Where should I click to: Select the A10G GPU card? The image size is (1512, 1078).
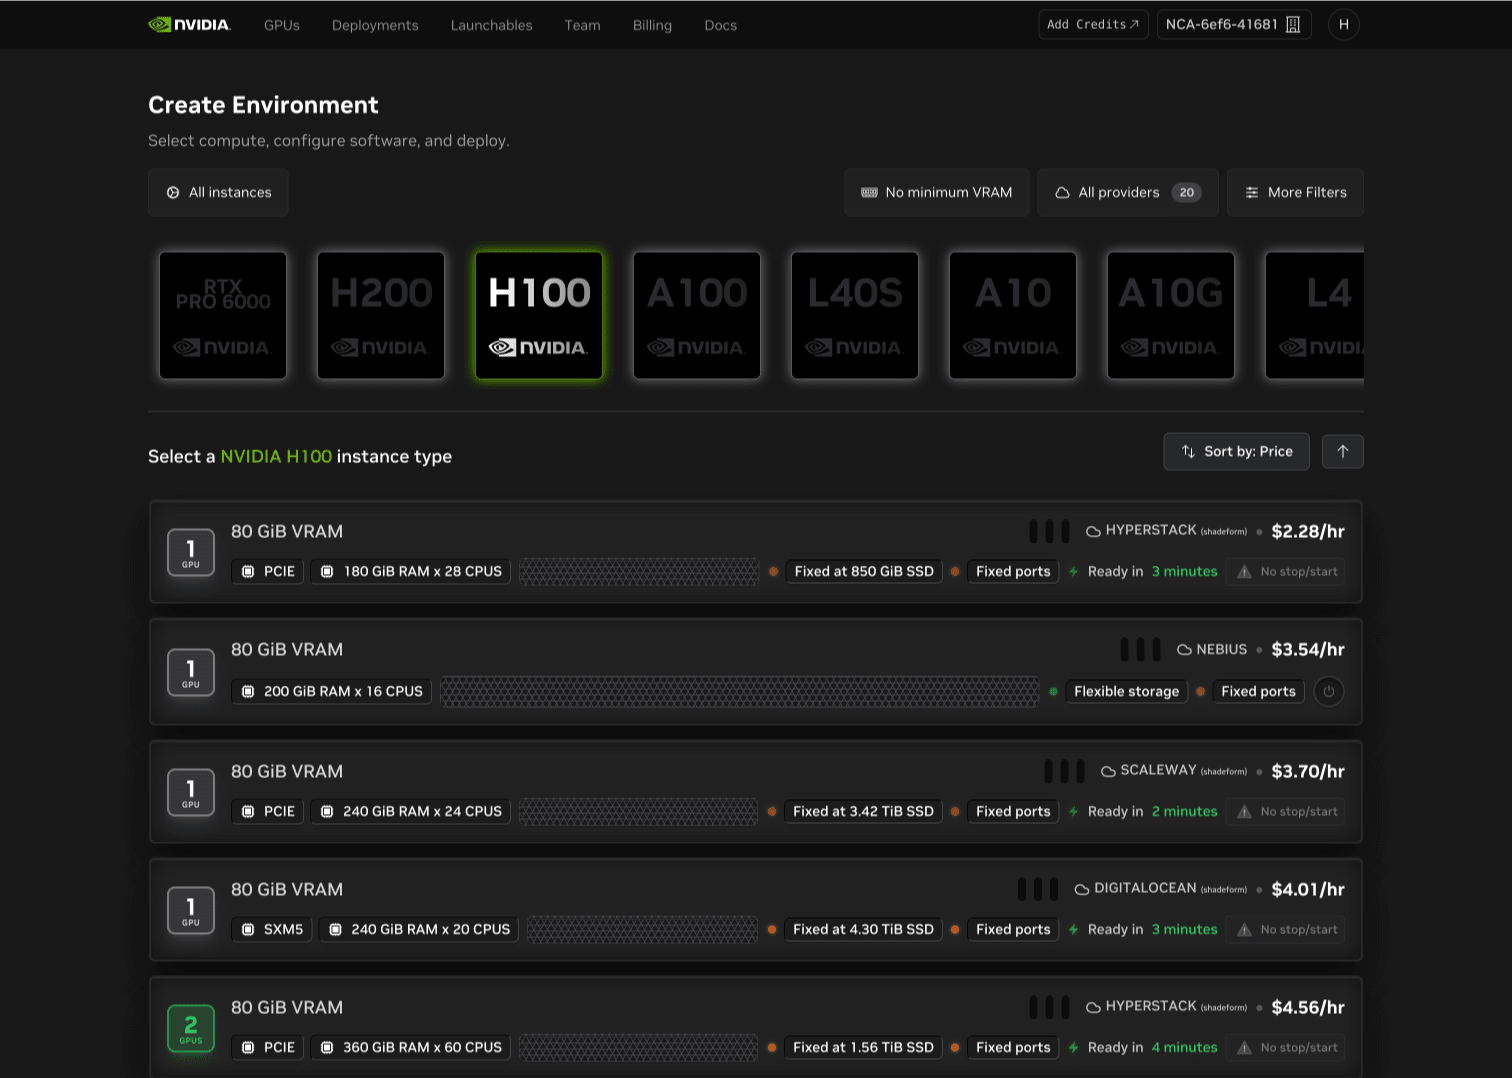tap(1171, 315)
